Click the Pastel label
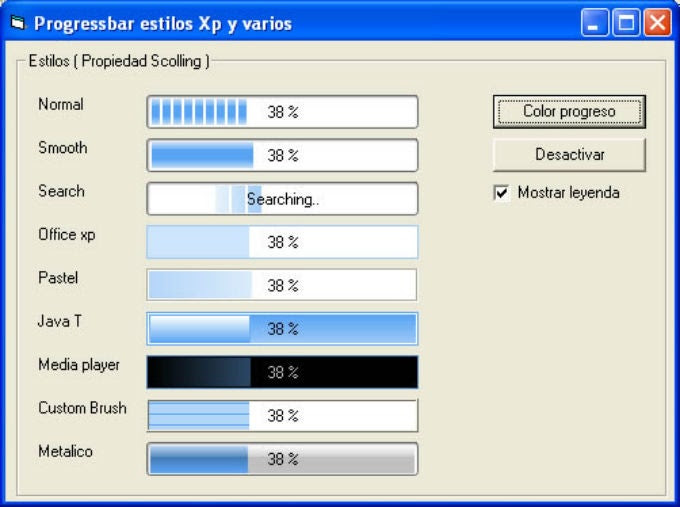680x507 pixels. point(58,278)
